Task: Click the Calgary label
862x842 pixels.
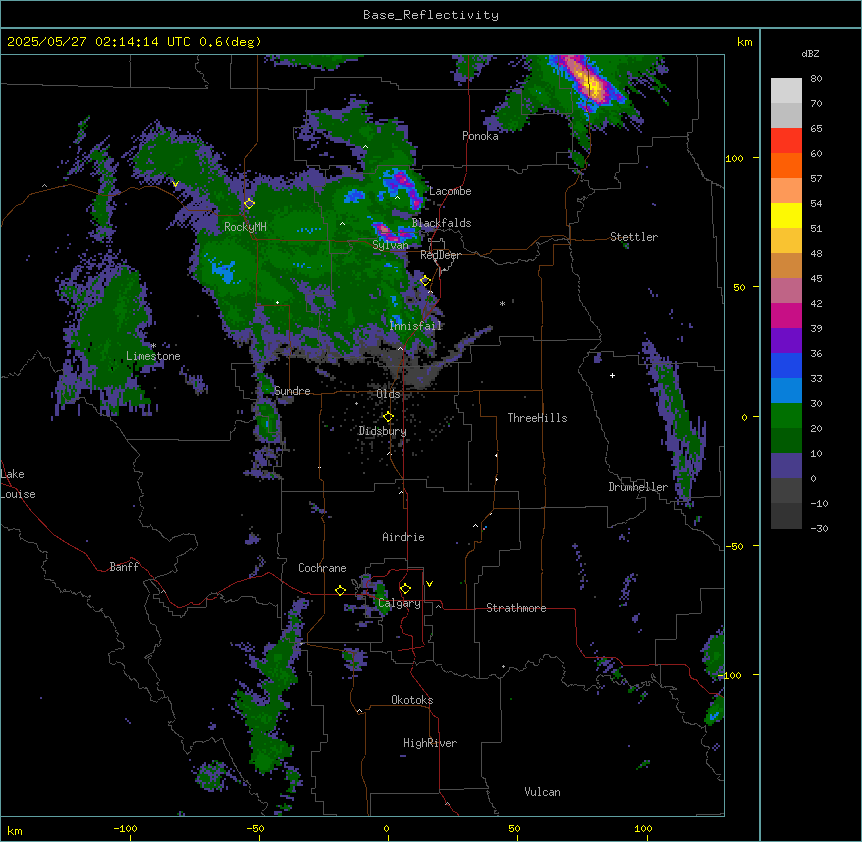Action: pyautogui.click(x=399, y=603)
